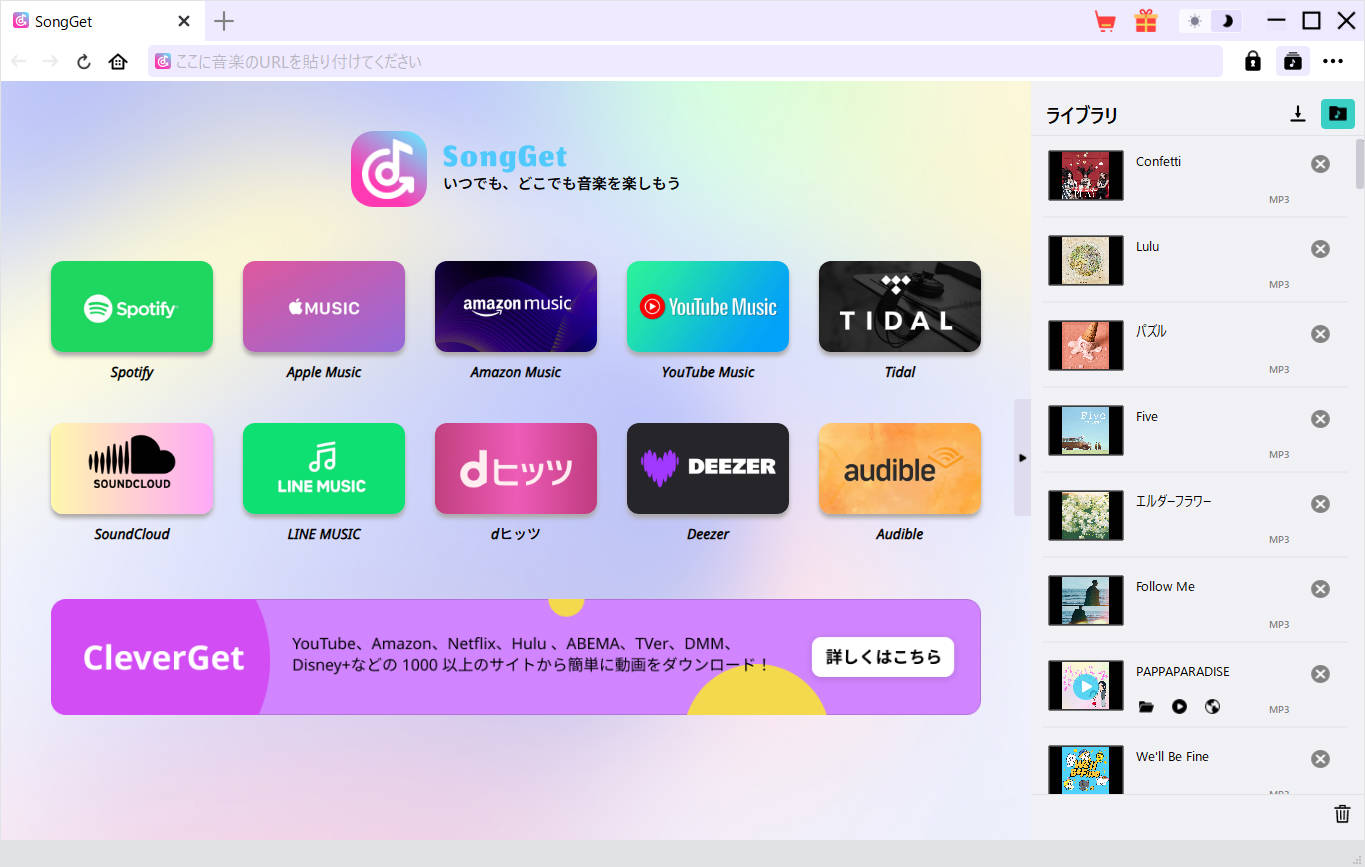Delete all with the trash icon
This screenshot has width=1365, height=867.
[x=1342, y=814]
